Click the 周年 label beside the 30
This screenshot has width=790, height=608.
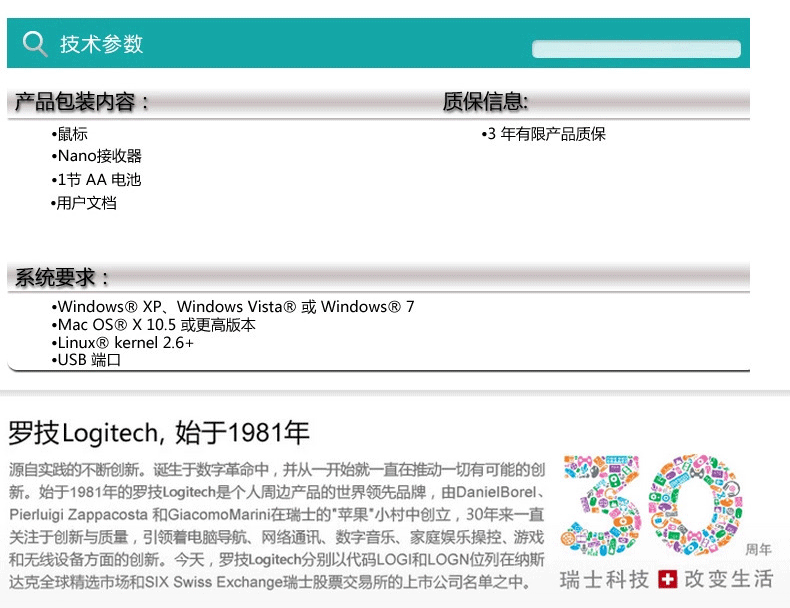point(759,549)
